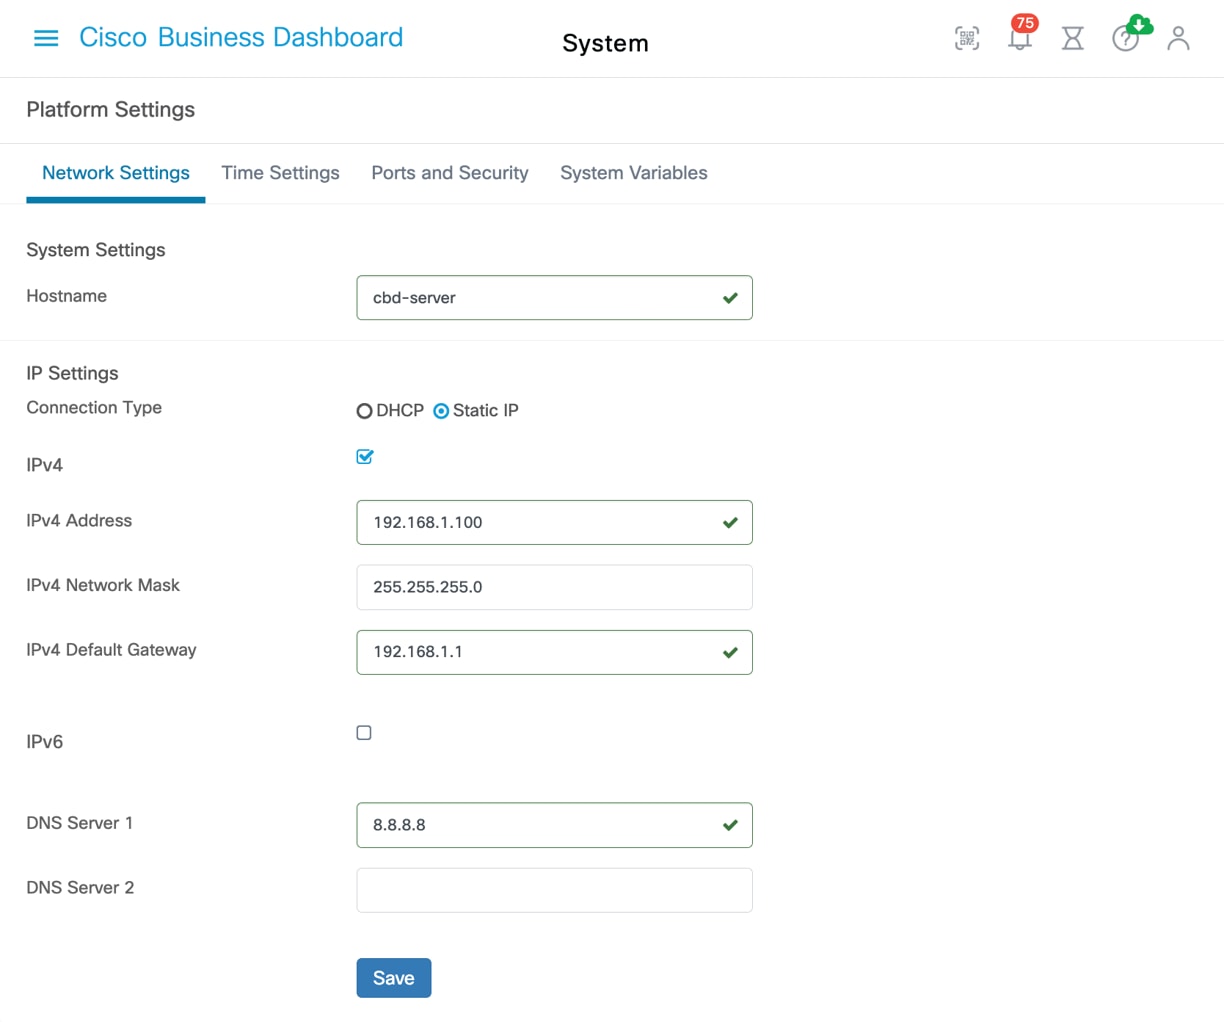
Task: Edit the IPv4 Default Gateway field
Action: tap(554, 652)
